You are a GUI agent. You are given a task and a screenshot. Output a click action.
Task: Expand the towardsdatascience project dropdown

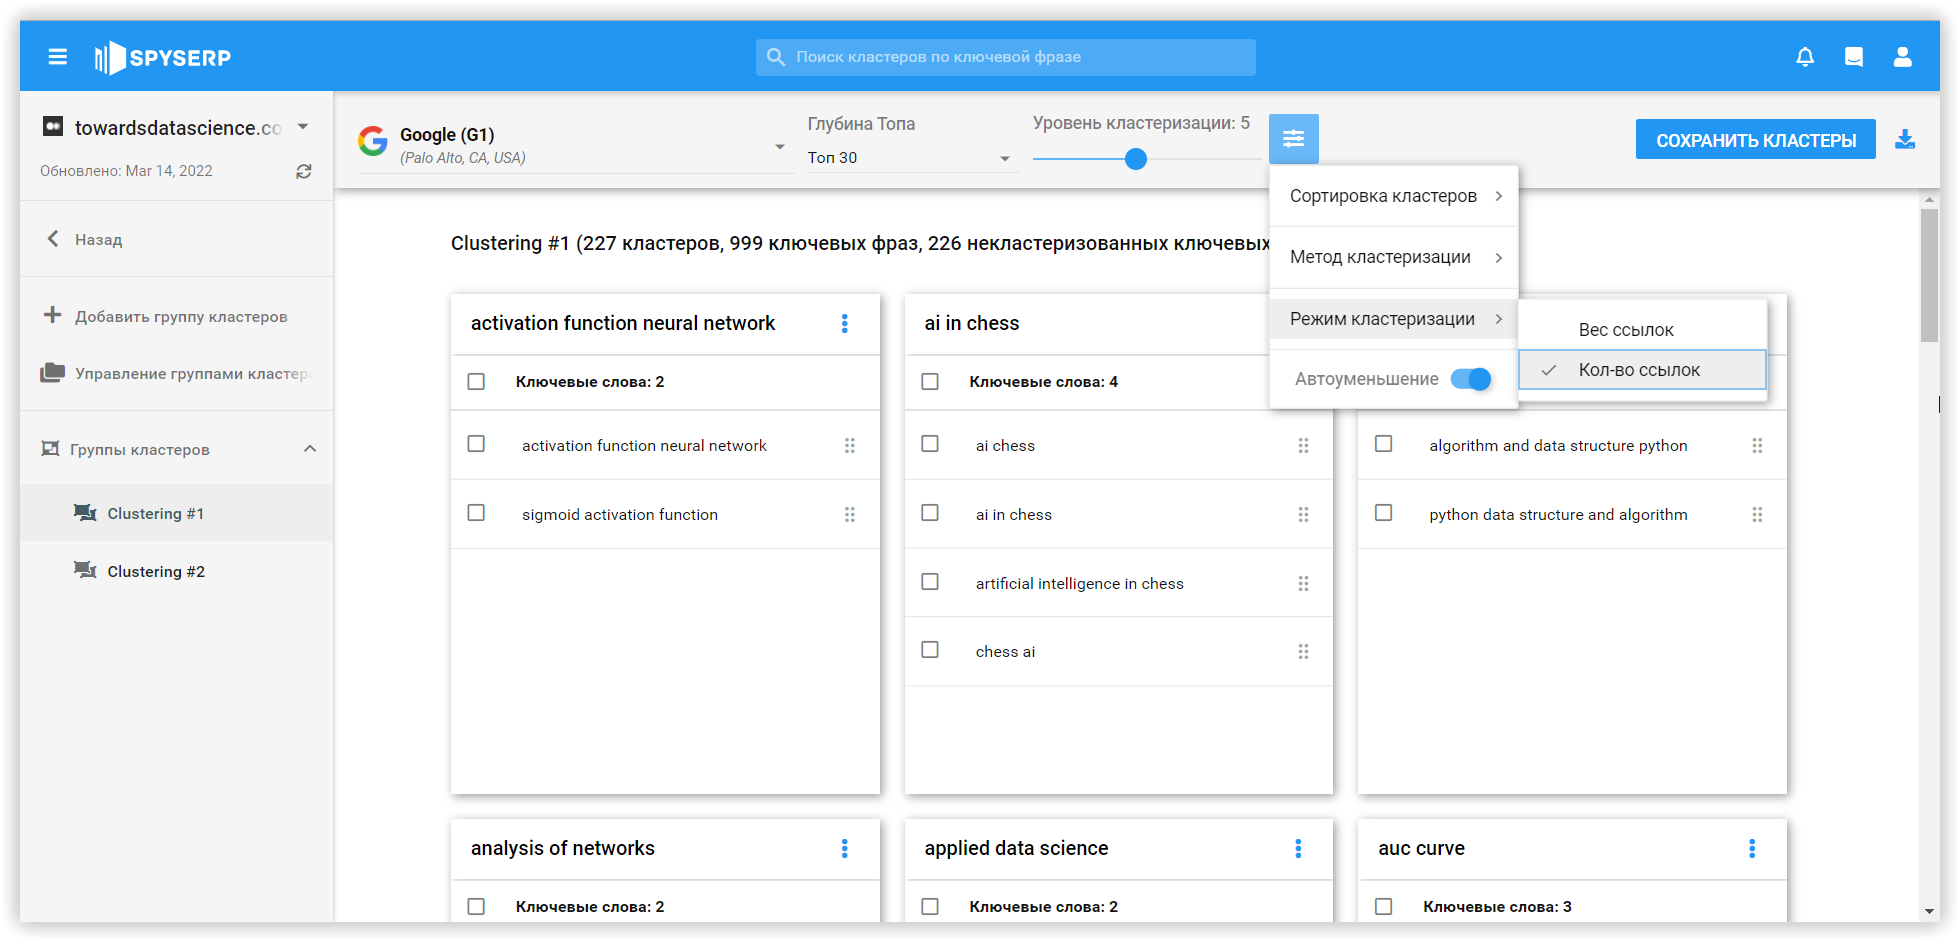pyautogui.click(x=303, y=127)
